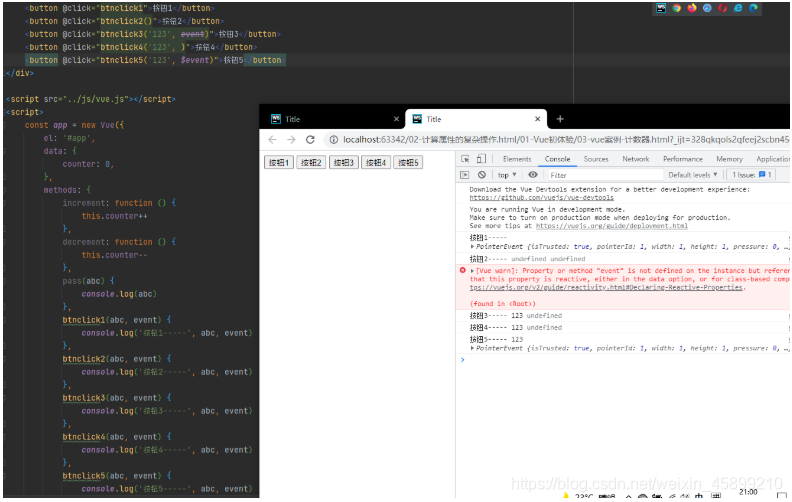792x502 pixels.
Task: Open page in Internet Explorer icon
Action: pos(738,8)
